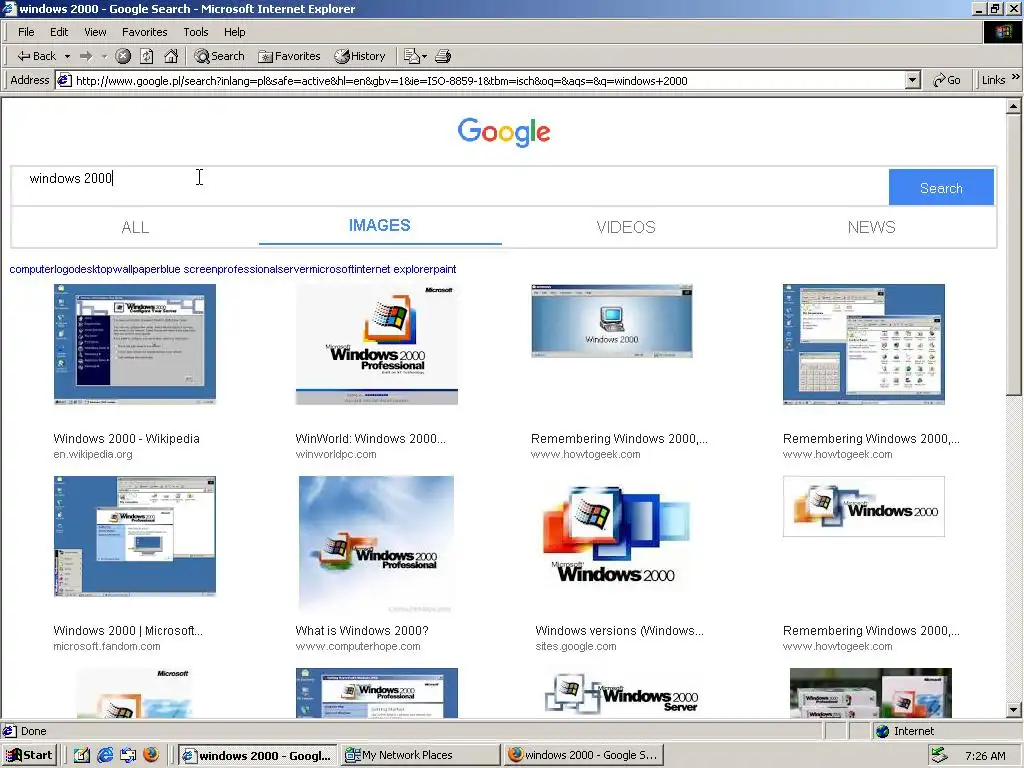Viewport: 1024px width, 768px height.
Task: Launch Outlook Express from quick launch
Action: coord(127,755)
